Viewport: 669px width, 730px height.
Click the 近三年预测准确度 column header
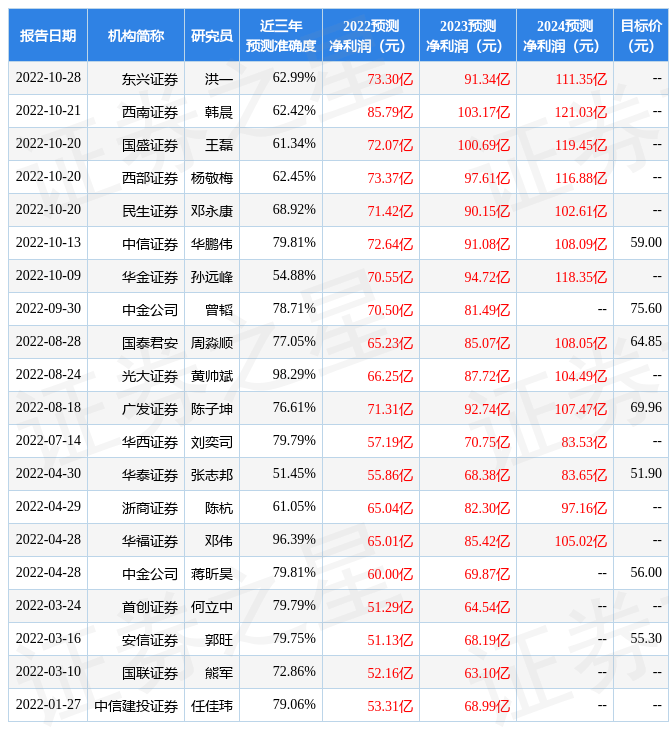(x=281, y=35)
